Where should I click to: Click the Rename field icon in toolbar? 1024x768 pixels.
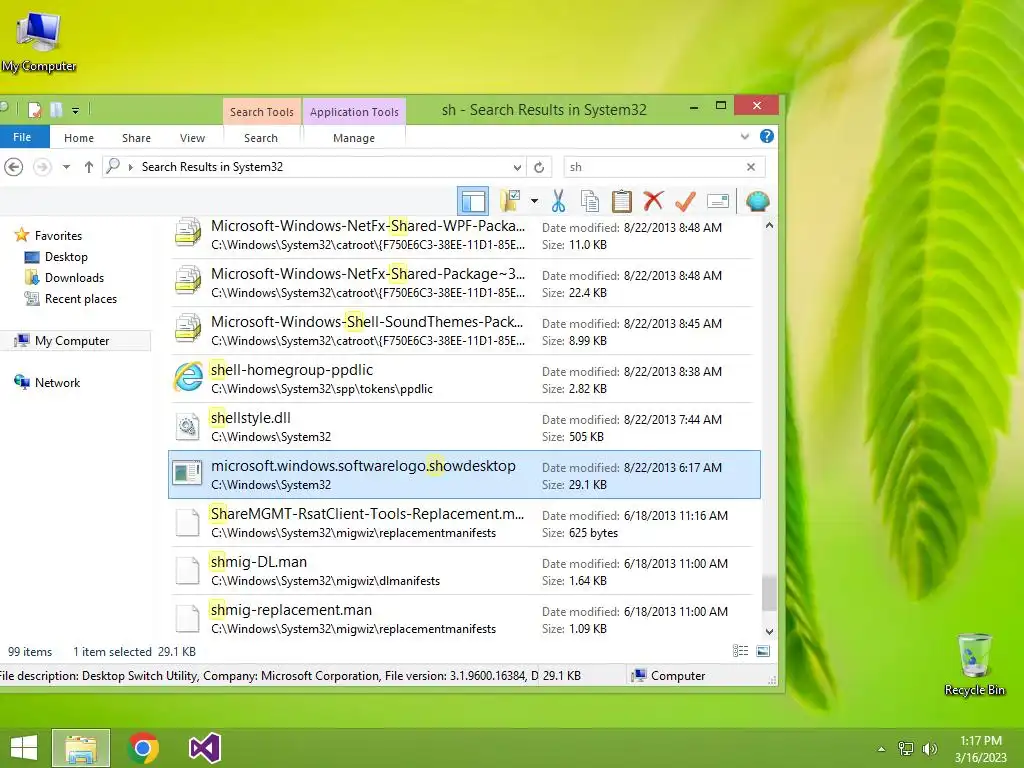pos(718,200)
